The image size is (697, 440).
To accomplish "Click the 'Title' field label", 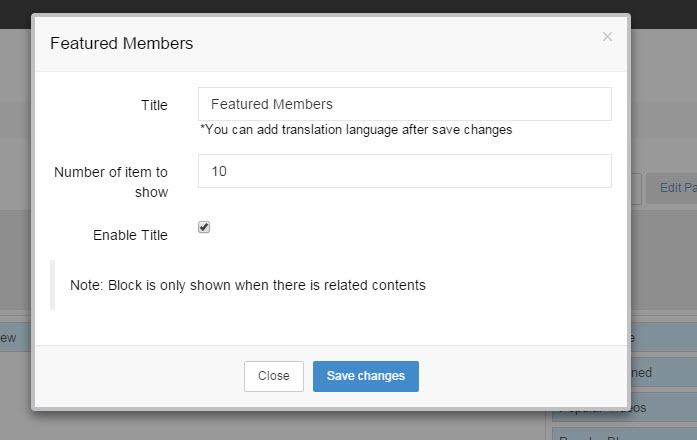I will coord(154,105).
